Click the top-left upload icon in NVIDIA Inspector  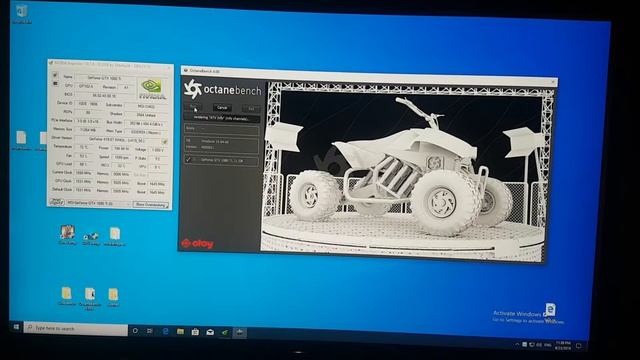(55, 75)
